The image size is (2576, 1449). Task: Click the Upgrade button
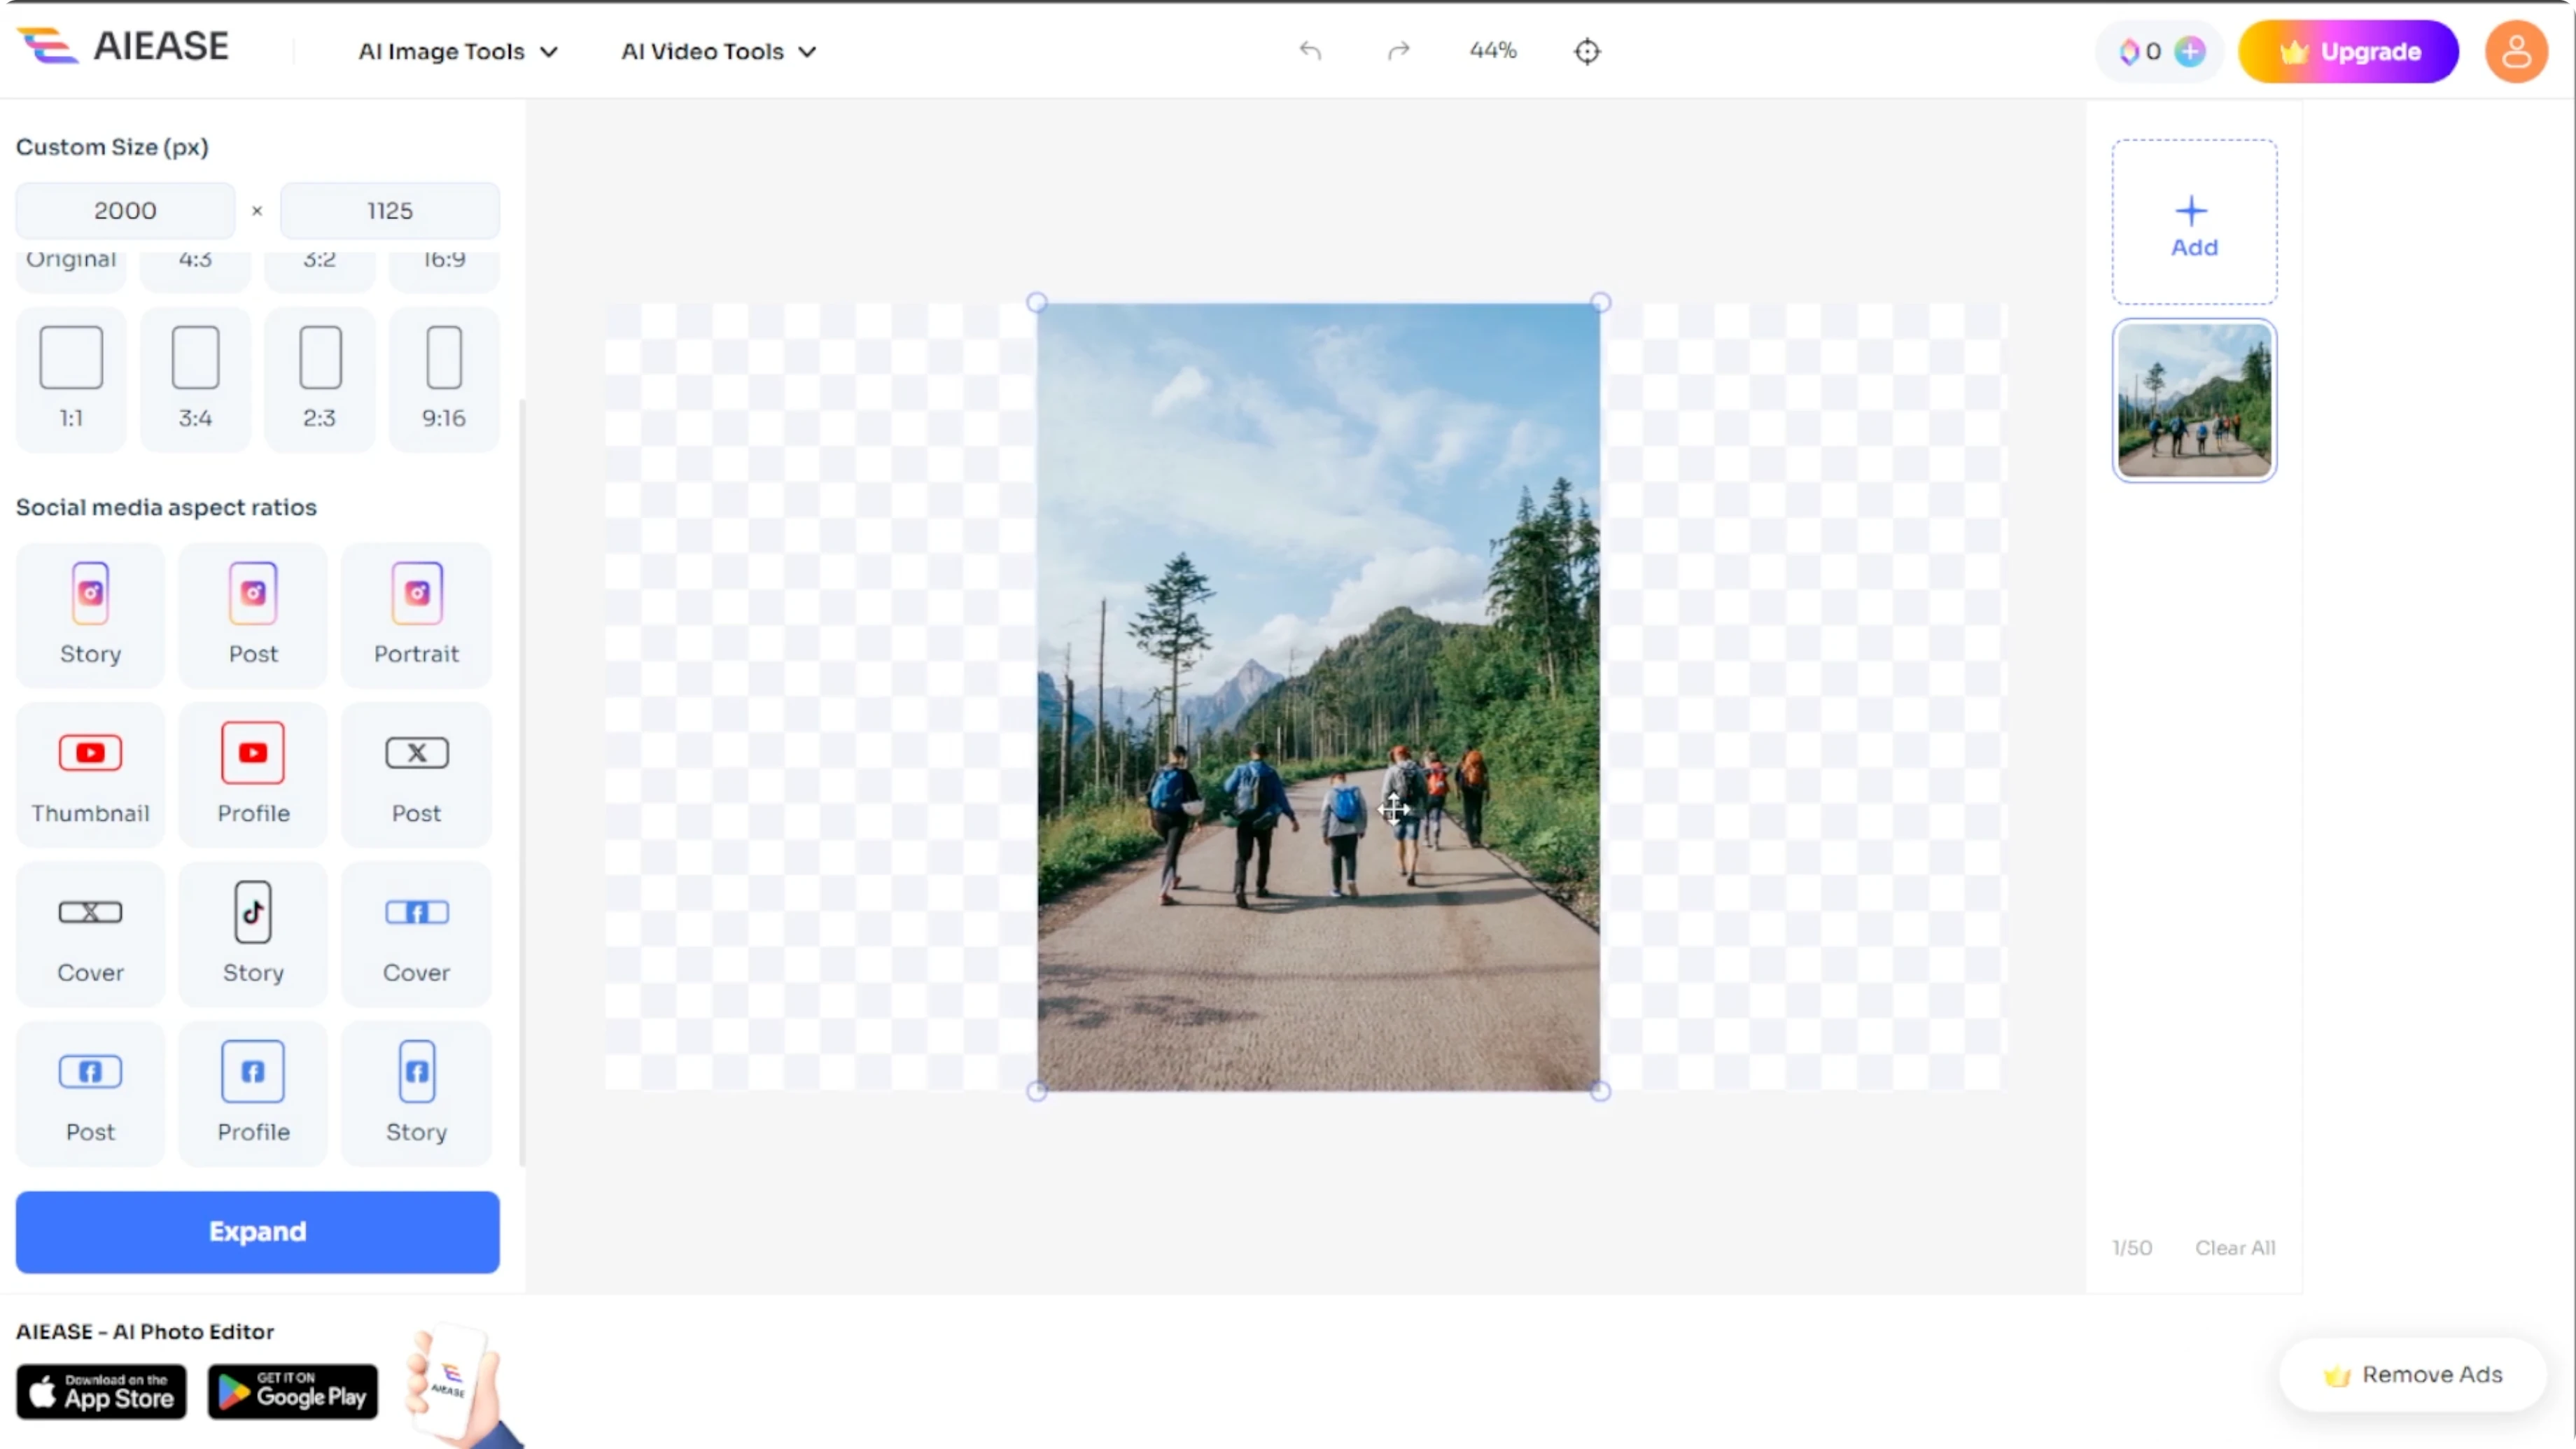coord(2348,51)
